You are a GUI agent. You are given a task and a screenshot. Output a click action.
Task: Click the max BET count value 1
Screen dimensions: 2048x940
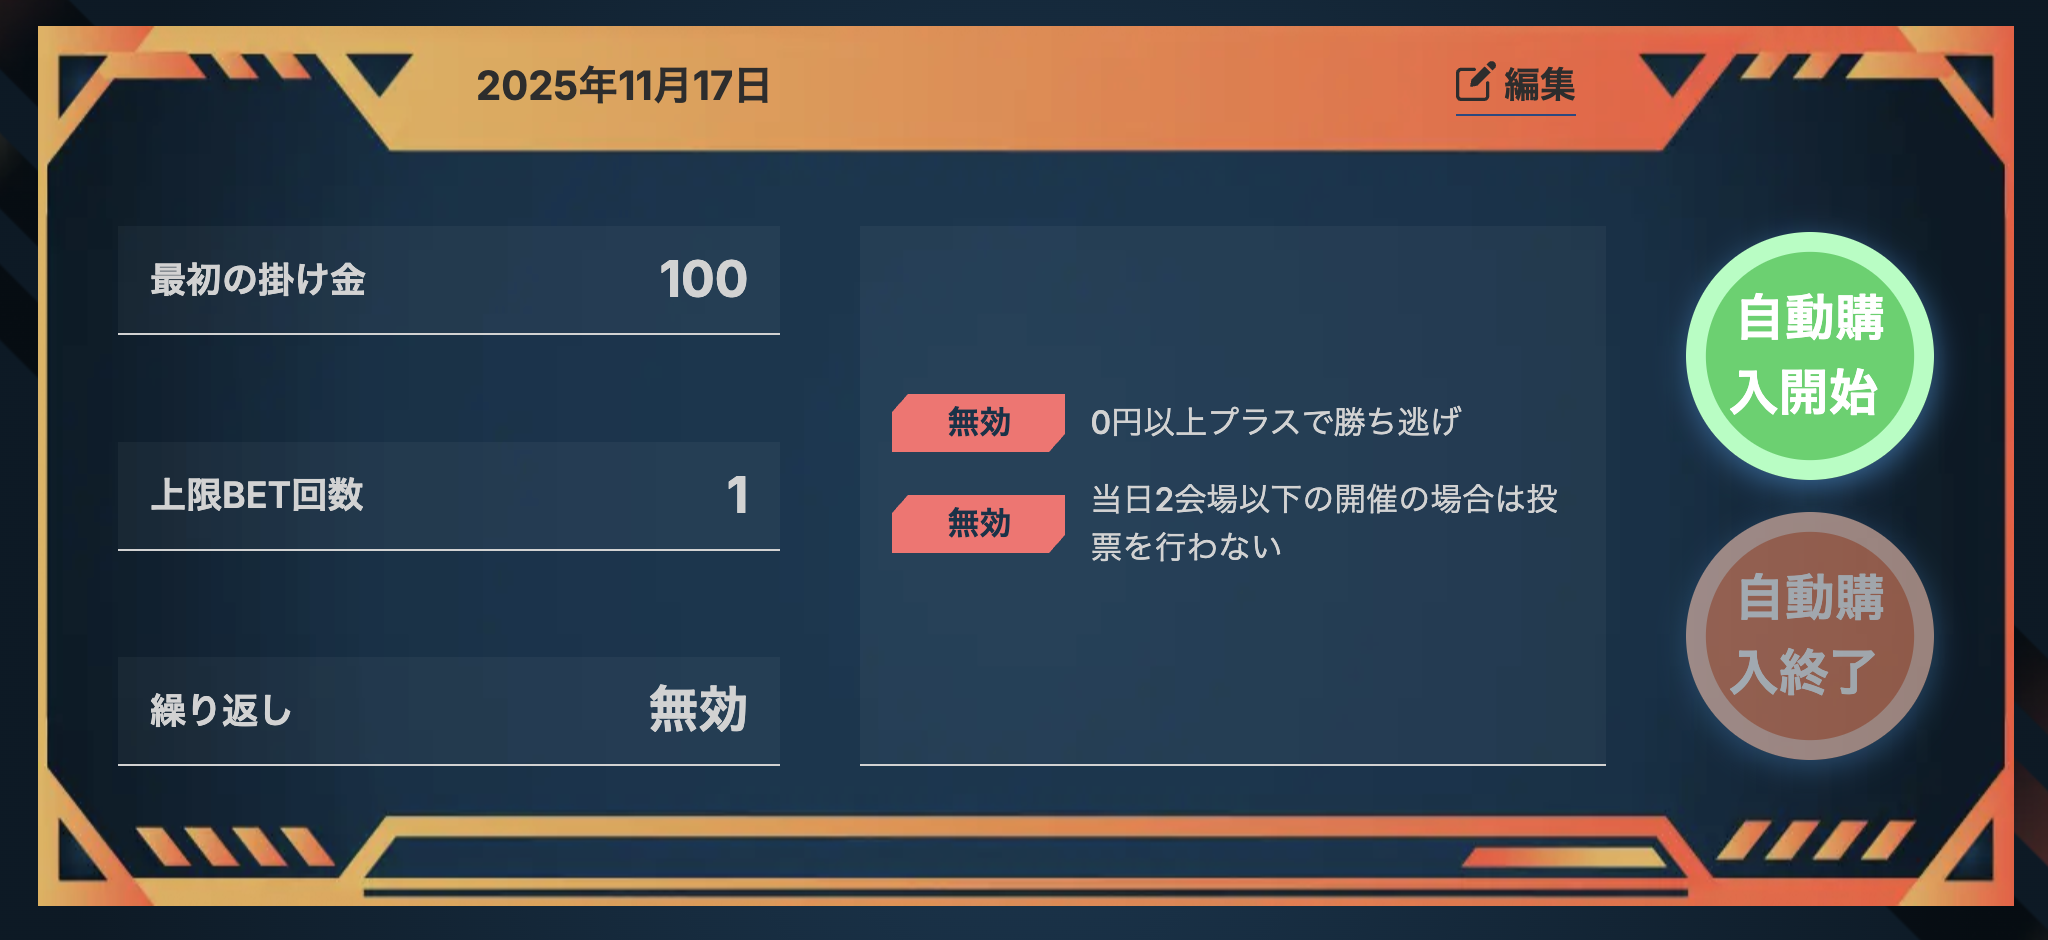737,495
